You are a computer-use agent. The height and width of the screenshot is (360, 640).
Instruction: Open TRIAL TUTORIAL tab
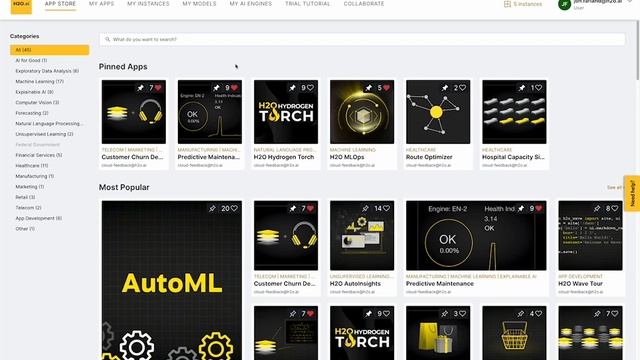[x=307, y=4]
